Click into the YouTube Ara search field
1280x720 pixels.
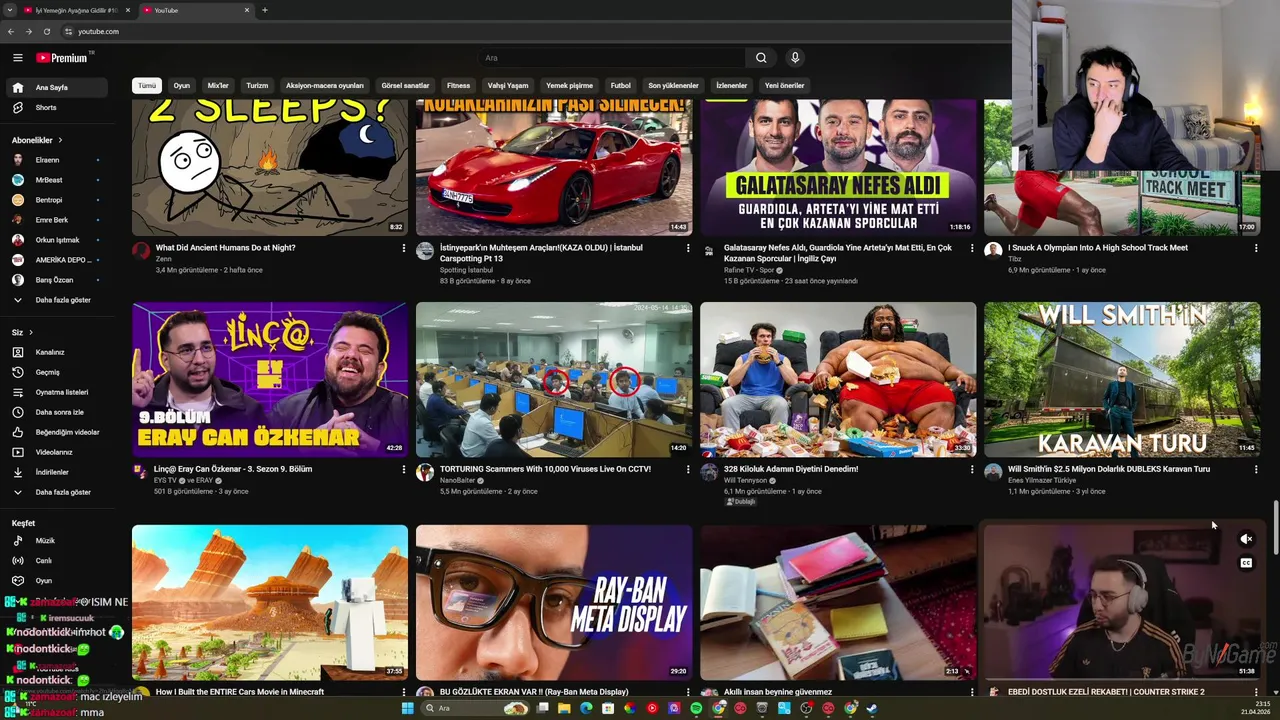tap(612, 58)
